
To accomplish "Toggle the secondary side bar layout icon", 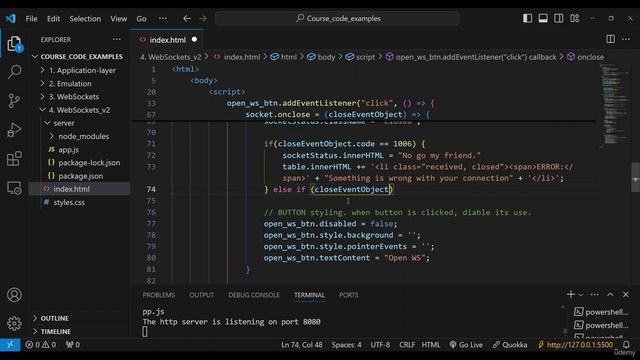I will tap(559, 18).
